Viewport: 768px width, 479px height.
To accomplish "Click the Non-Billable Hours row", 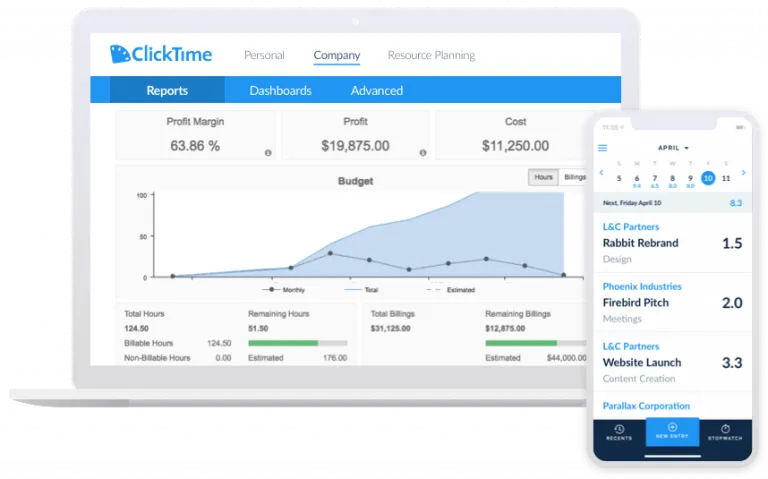I will [x=178, y=358].
